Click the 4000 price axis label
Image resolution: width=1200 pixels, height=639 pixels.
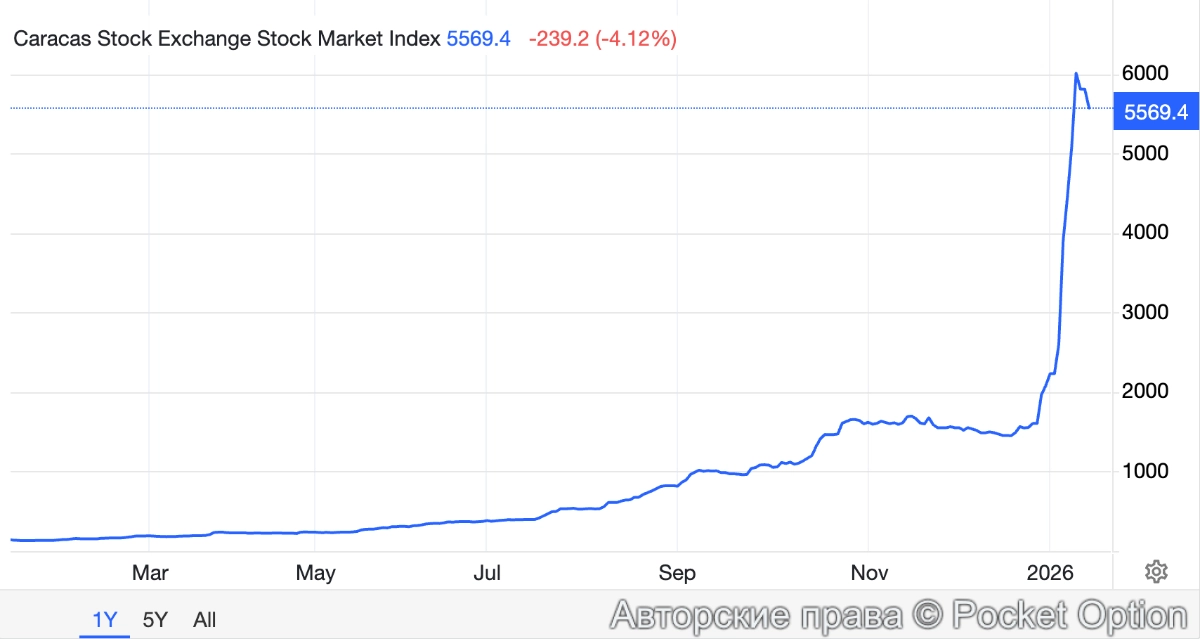point(1146,233)
